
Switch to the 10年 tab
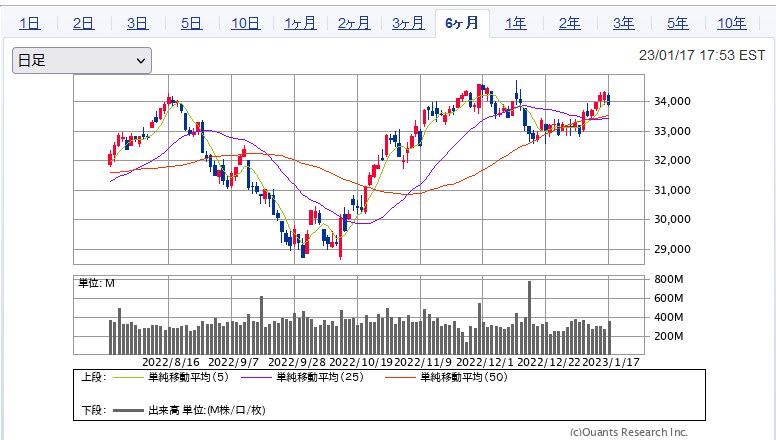[x=732, y=23]
